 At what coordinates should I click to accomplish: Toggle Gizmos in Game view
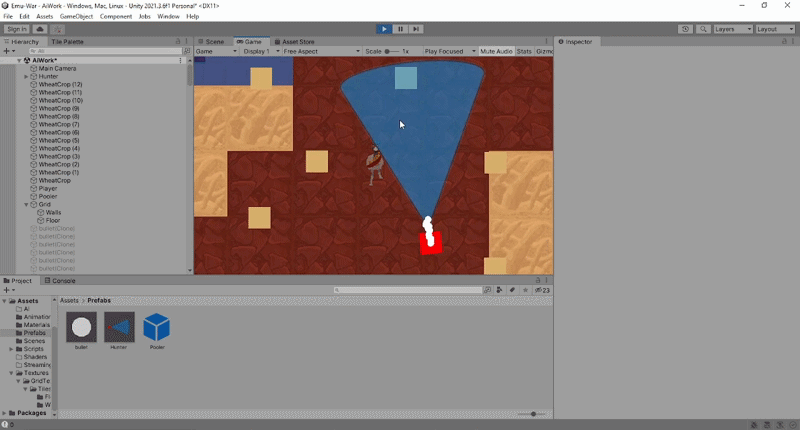coord(544,51)
